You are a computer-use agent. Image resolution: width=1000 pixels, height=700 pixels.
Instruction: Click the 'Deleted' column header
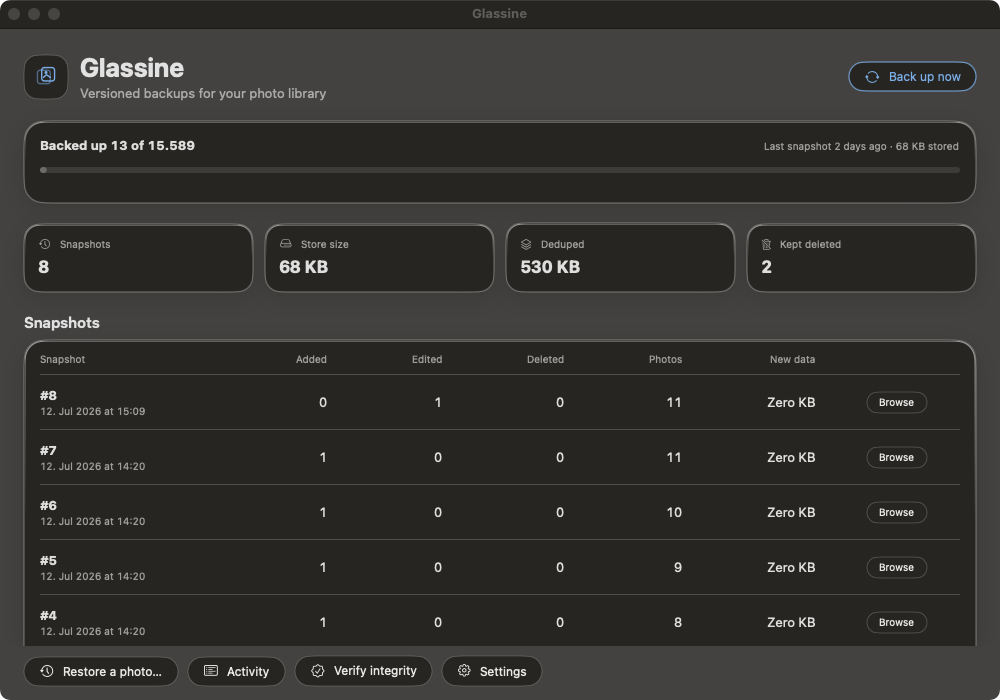click(545, 360)
